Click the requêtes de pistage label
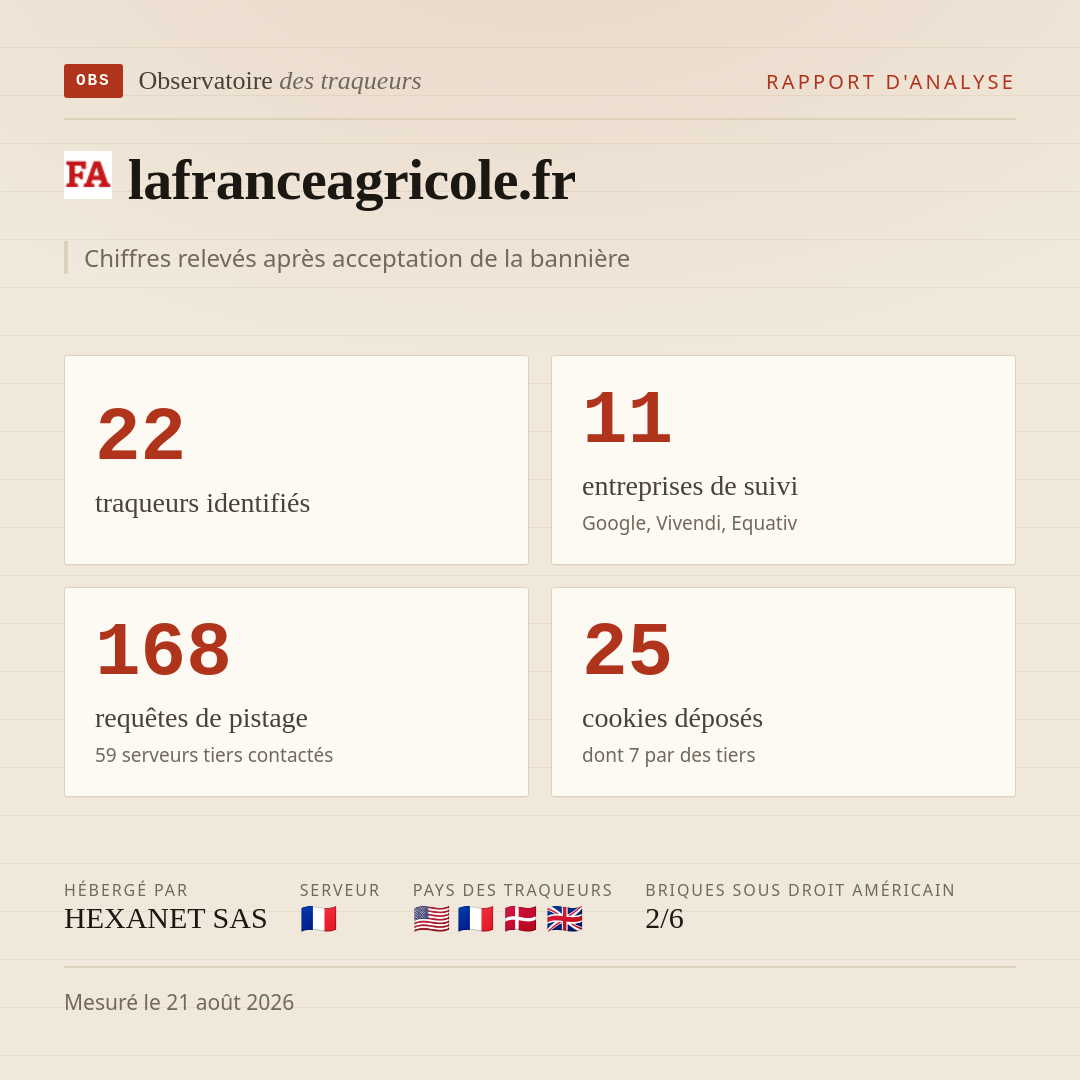The image size is (1080, 1080). (201, 718)
